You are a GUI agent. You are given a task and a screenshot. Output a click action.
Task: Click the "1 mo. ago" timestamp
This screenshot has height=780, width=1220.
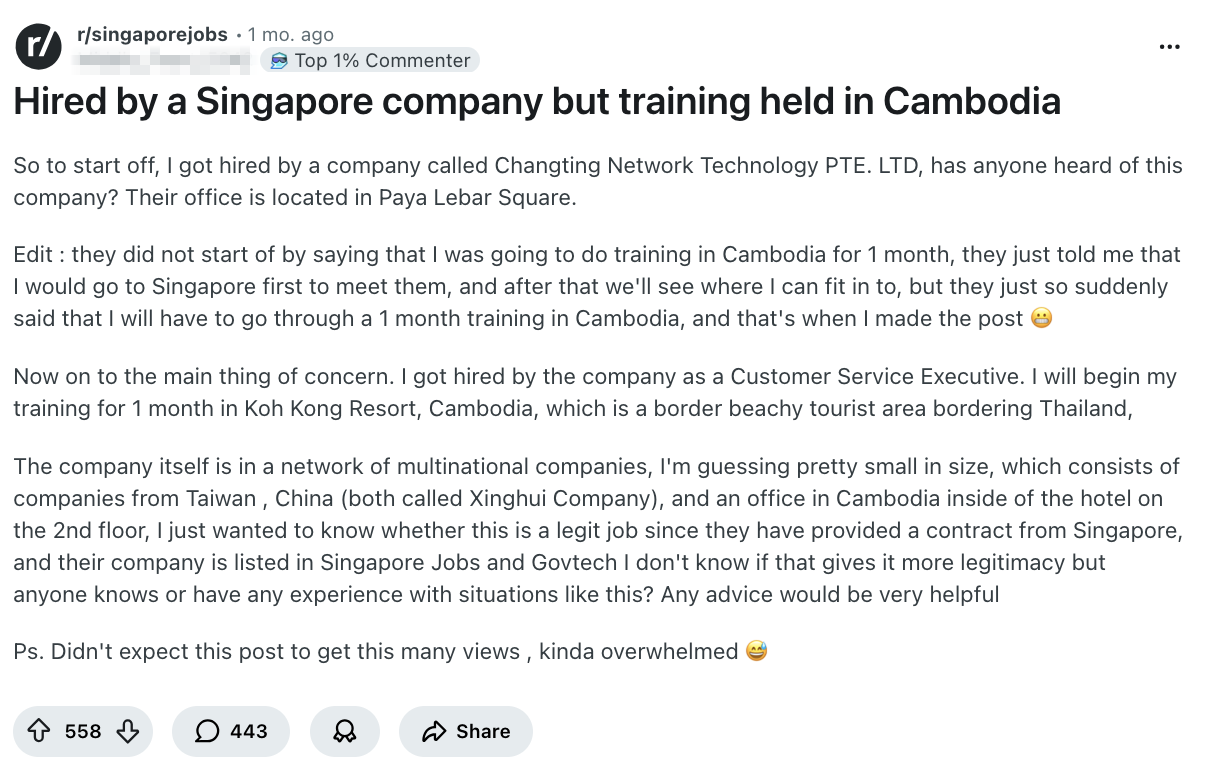pyautogui.click(x=291, y=35)
